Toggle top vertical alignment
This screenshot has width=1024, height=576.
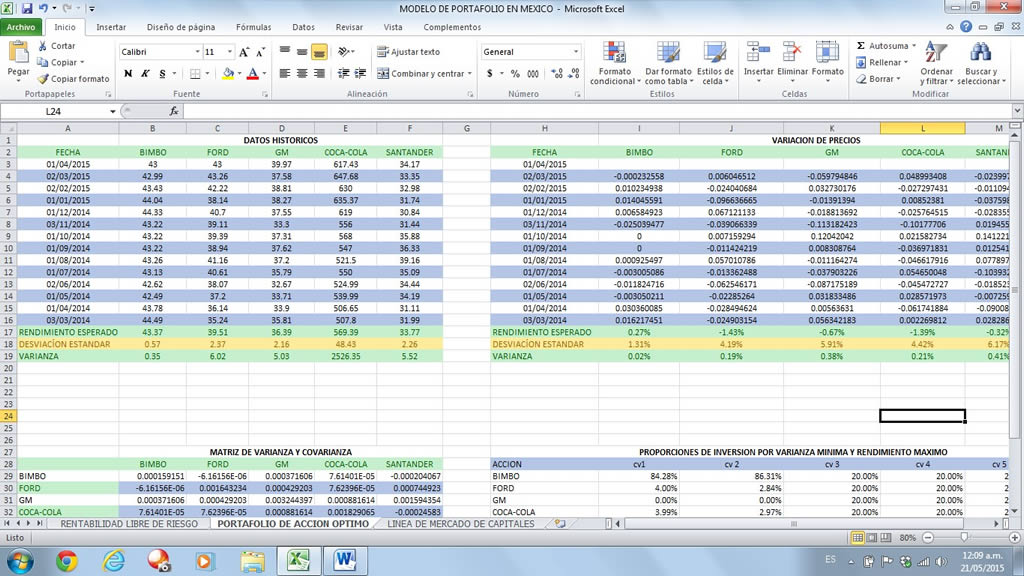285,52
